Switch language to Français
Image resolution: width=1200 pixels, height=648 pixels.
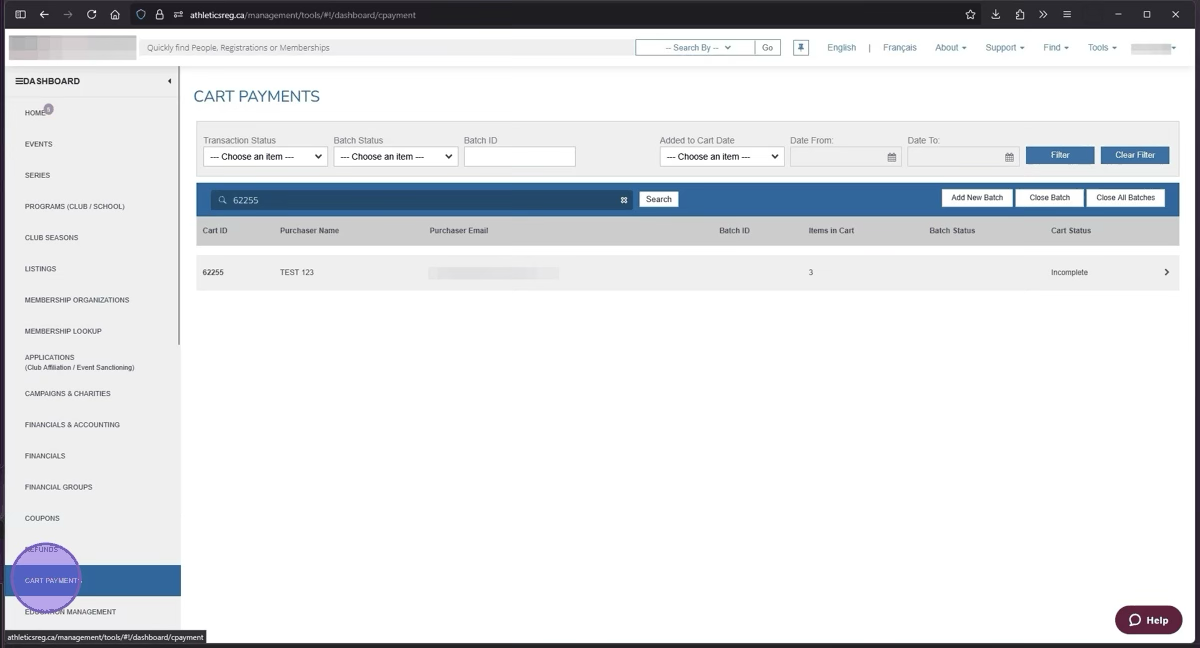(899, 47)
